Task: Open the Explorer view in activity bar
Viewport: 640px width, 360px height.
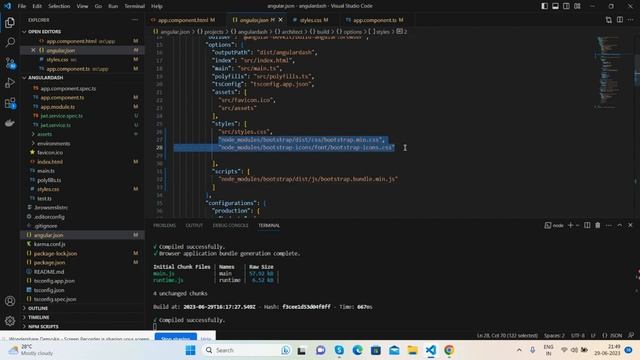Action: [x=10, y=22]
